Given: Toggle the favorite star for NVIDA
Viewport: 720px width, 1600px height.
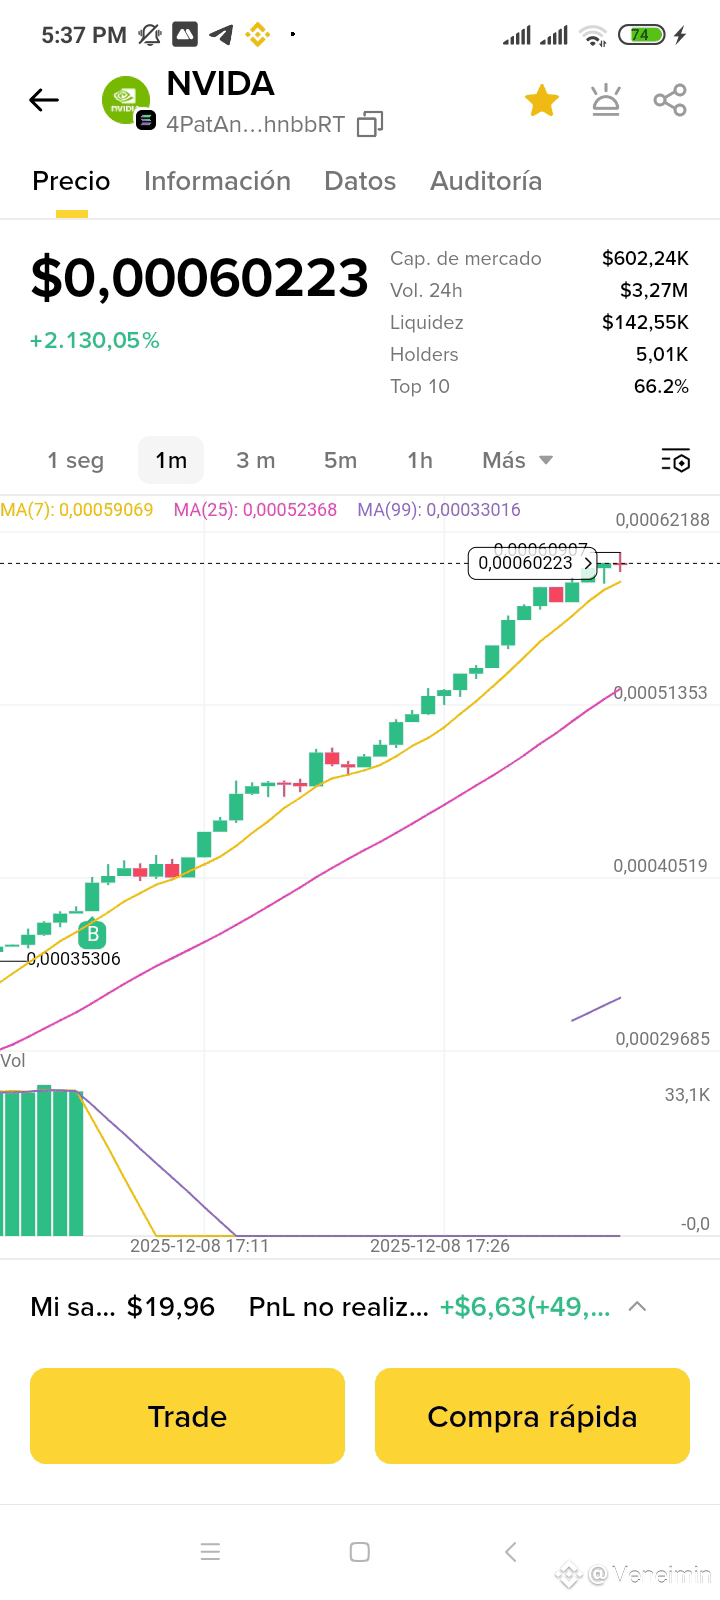Looking at the screenshot, I should (x=541, y=100).
